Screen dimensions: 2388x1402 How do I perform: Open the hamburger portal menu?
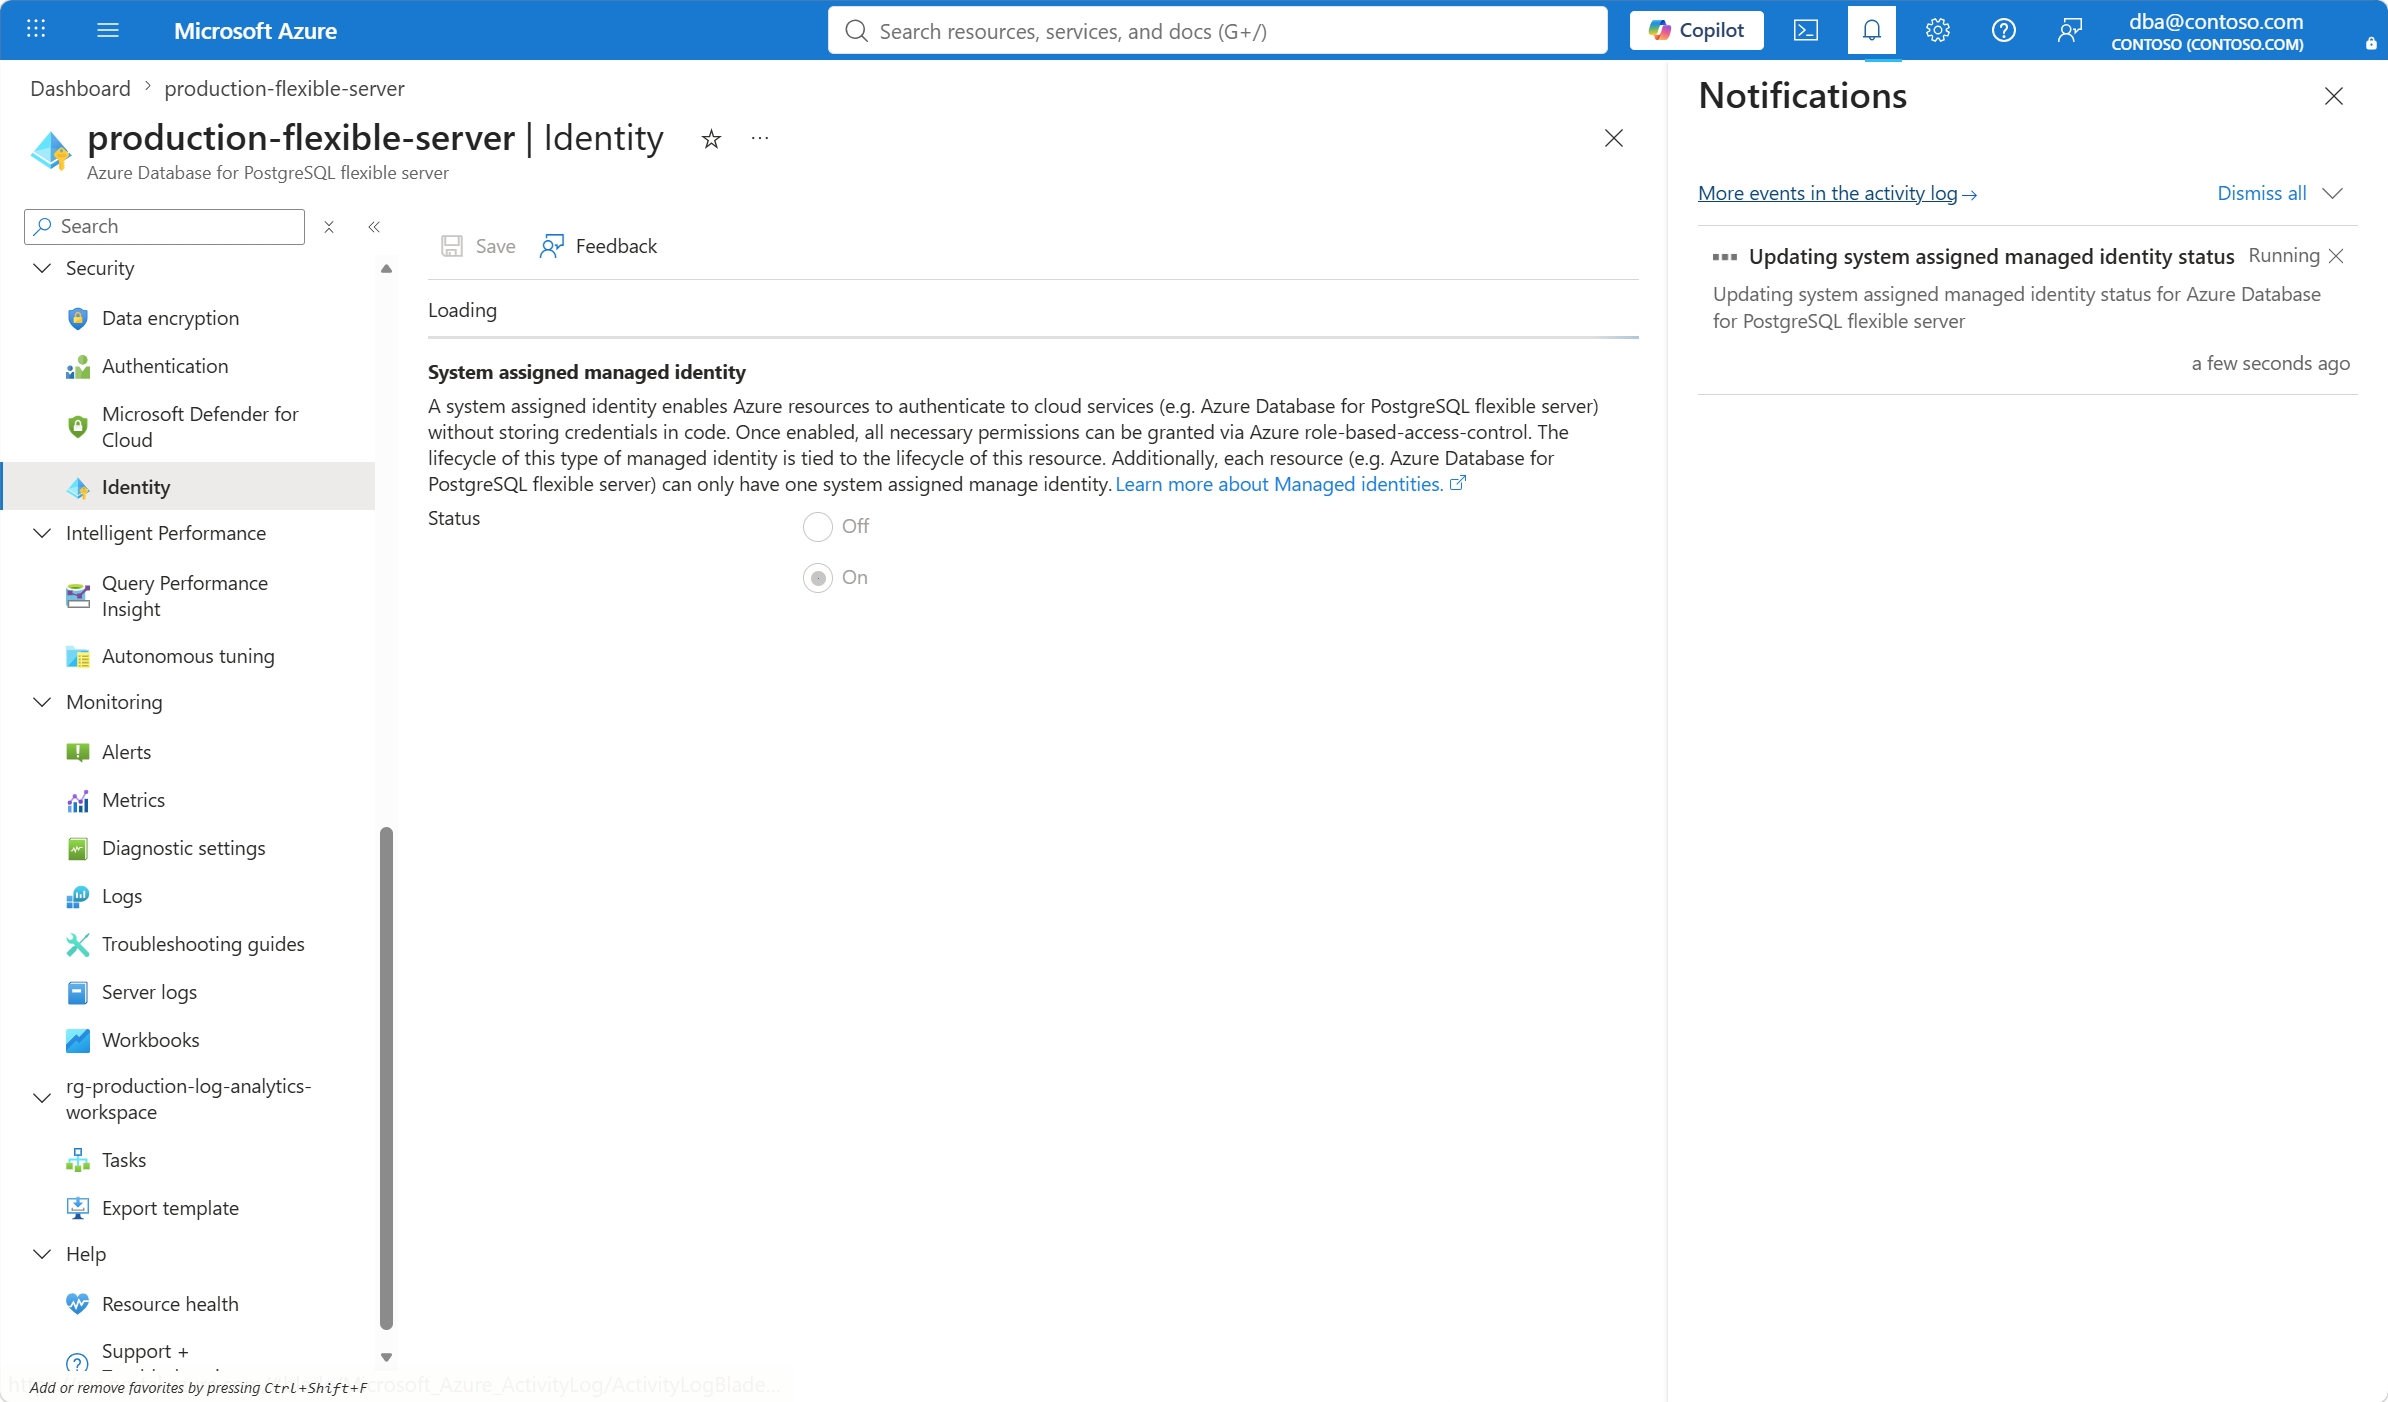point(108,30)
